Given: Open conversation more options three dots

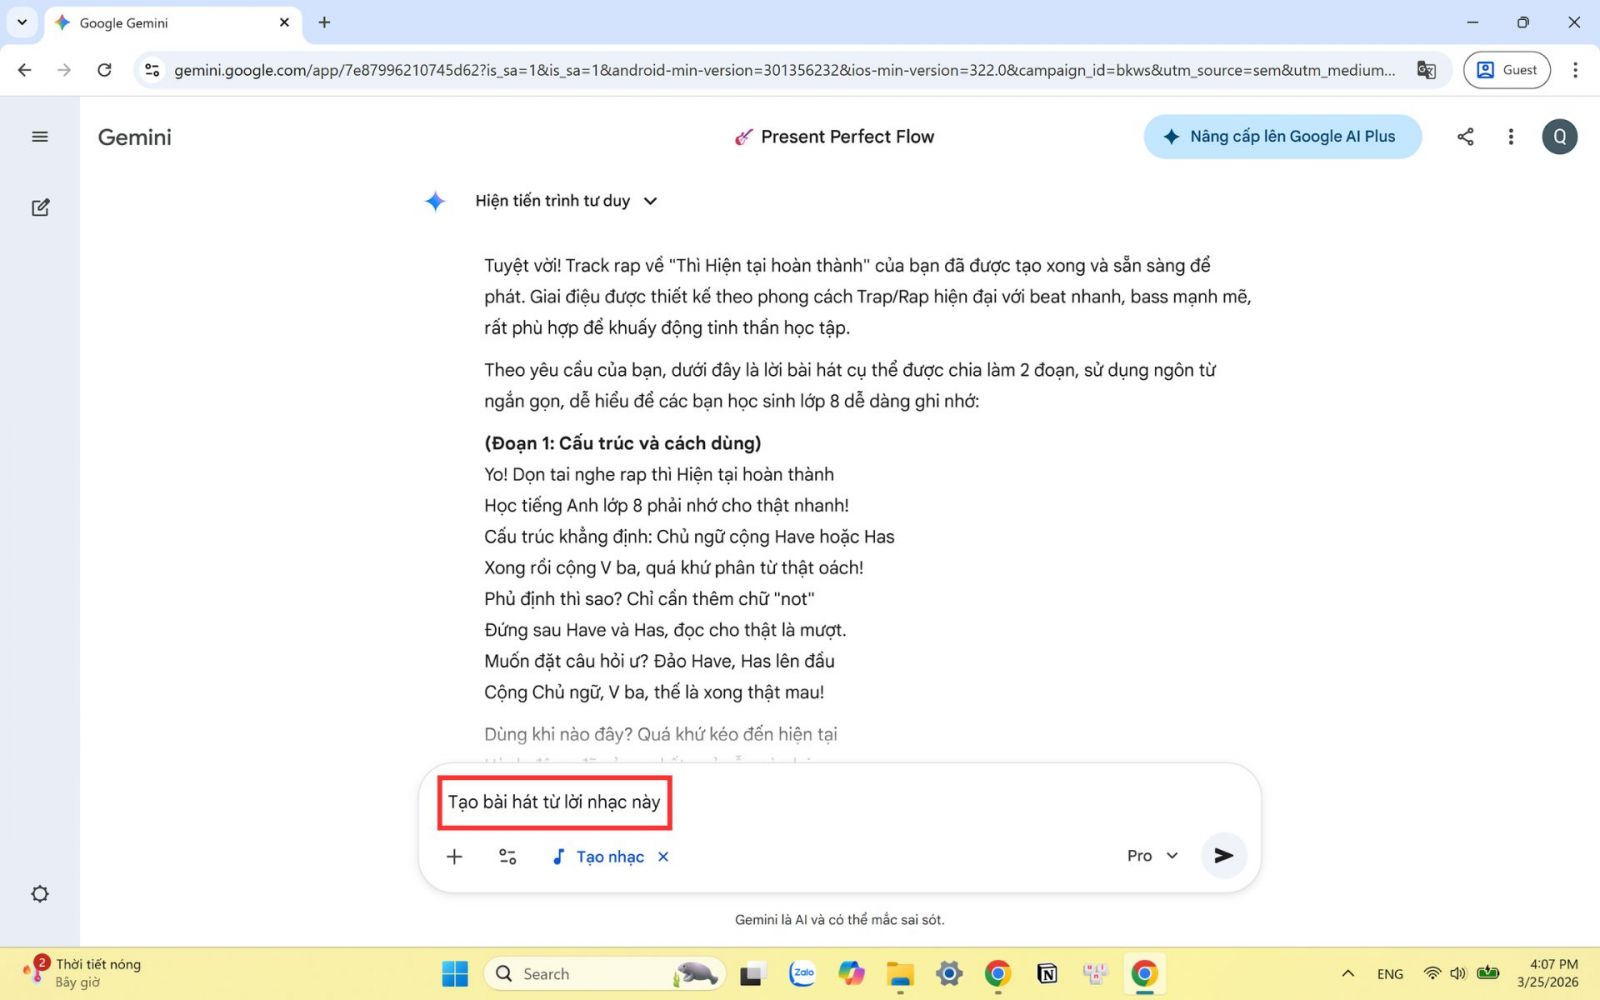Looking at the screenshot, I should point(1511,137).
